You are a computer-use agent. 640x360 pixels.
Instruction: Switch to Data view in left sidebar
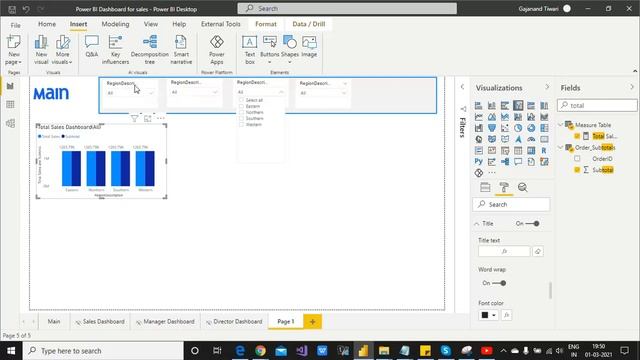[x=11, y=105]
